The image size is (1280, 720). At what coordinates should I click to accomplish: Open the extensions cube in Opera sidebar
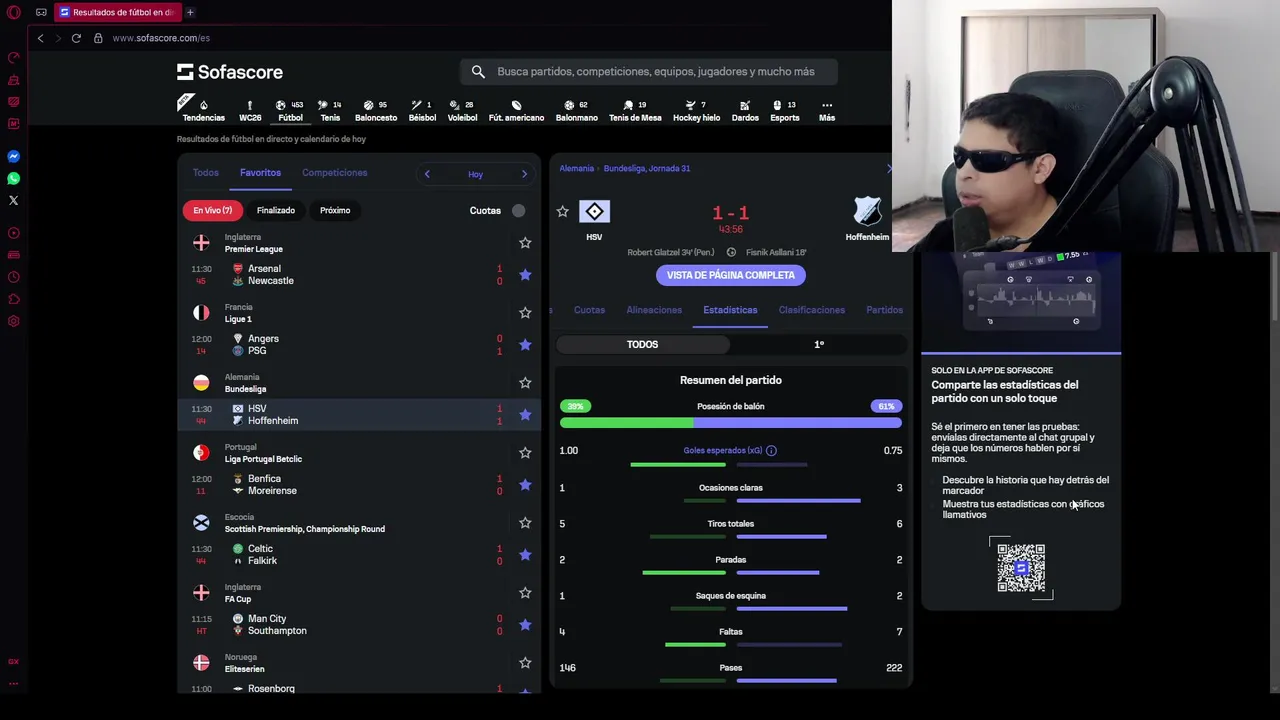pyautogui.click(x=14, y=299)
